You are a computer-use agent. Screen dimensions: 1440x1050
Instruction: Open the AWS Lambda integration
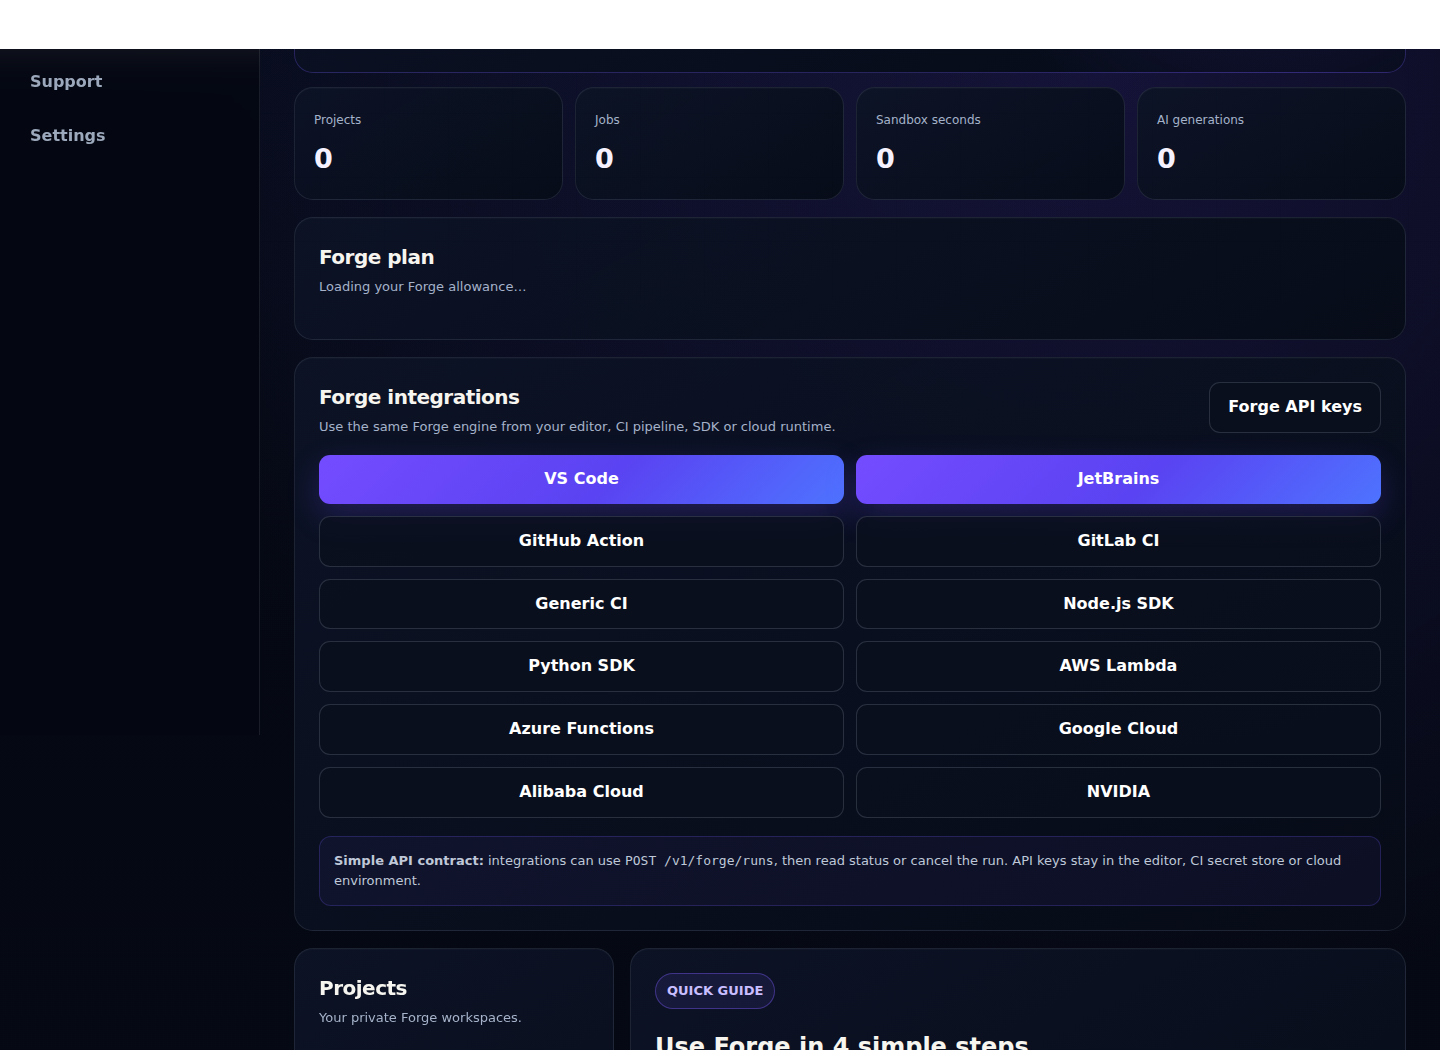(x=1118, y=666)
